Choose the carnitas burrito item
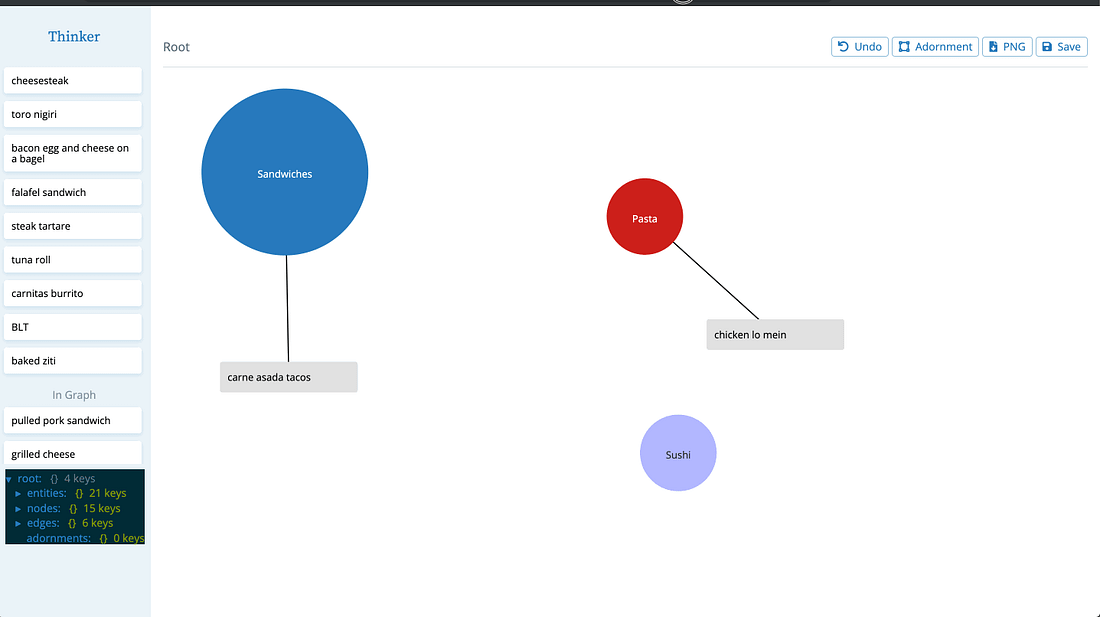Image resolution: width=1100 pixels, height=617 pixels. [x=72, y=294]
